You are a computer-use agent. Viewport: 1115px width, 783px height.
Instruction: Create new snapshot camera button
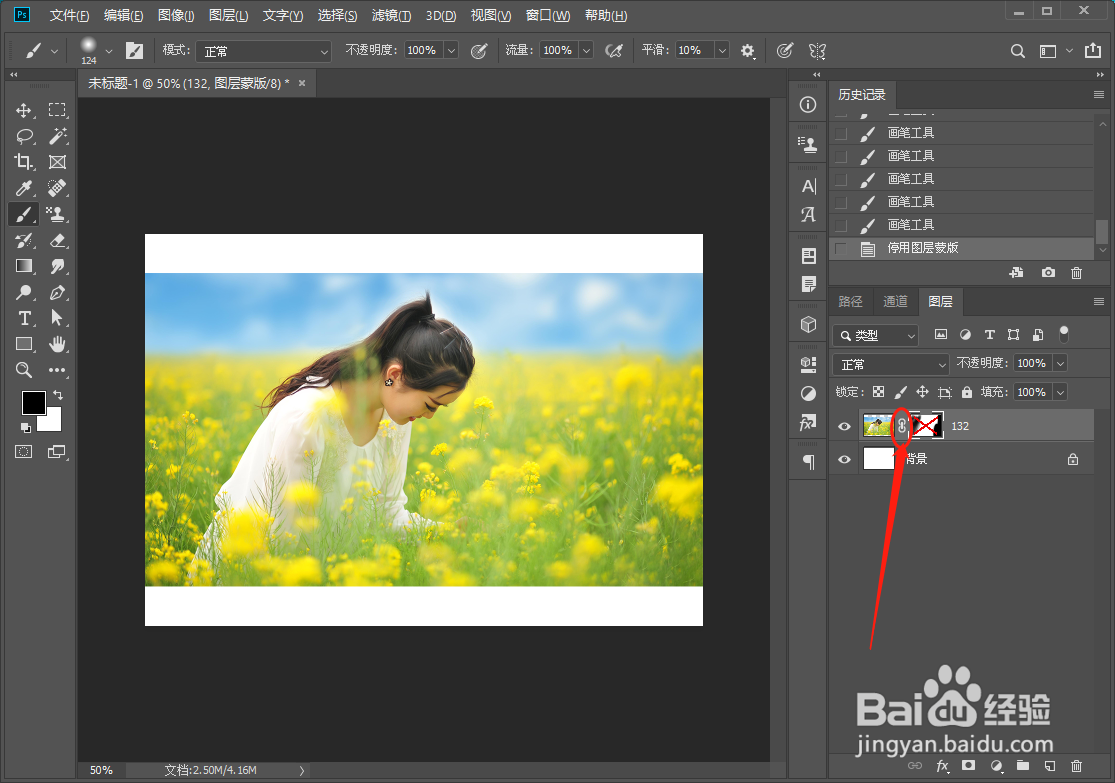coord(1048,272)
